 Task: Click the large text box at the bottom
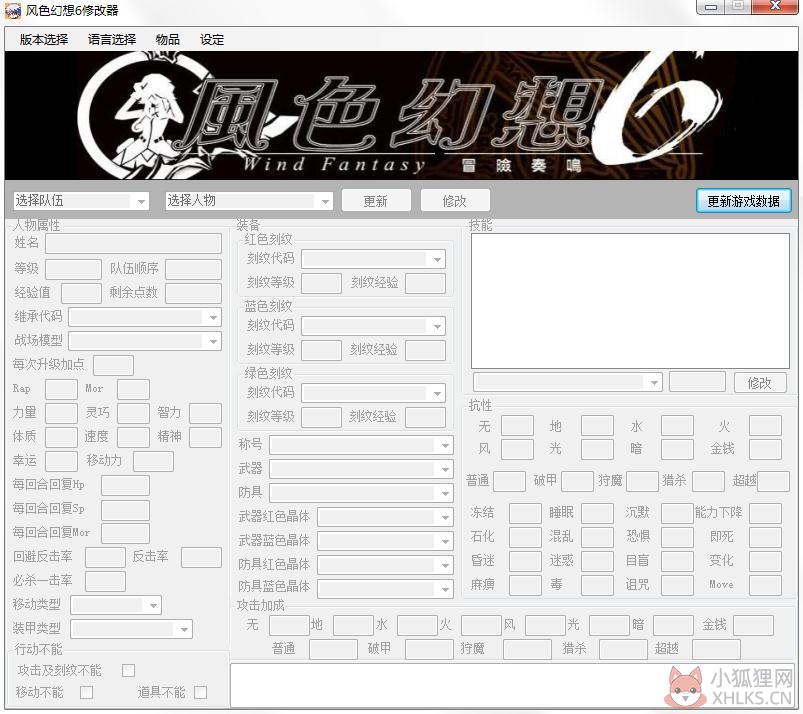(512, 685)
